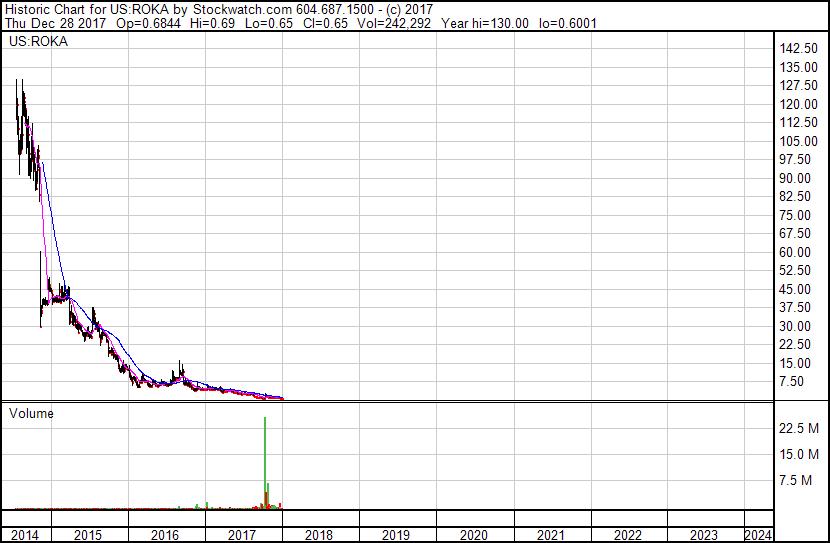The width and height of the screenshot is (830, 543).
Task: Click the 67.50 price axis value
Action: click(x=795, y=233)
